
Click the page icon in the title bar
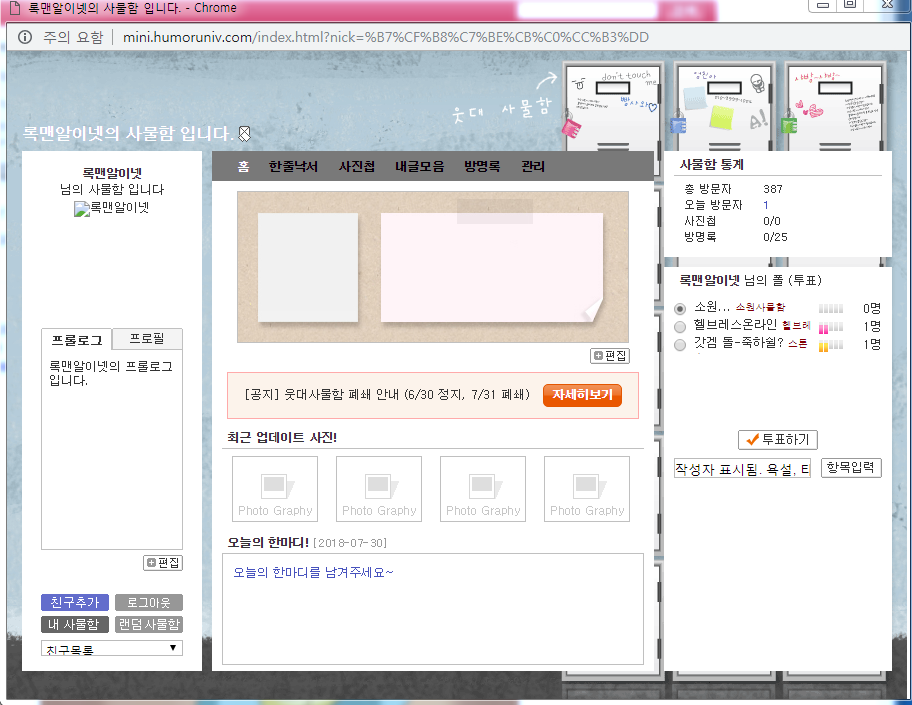coord(15,8)
